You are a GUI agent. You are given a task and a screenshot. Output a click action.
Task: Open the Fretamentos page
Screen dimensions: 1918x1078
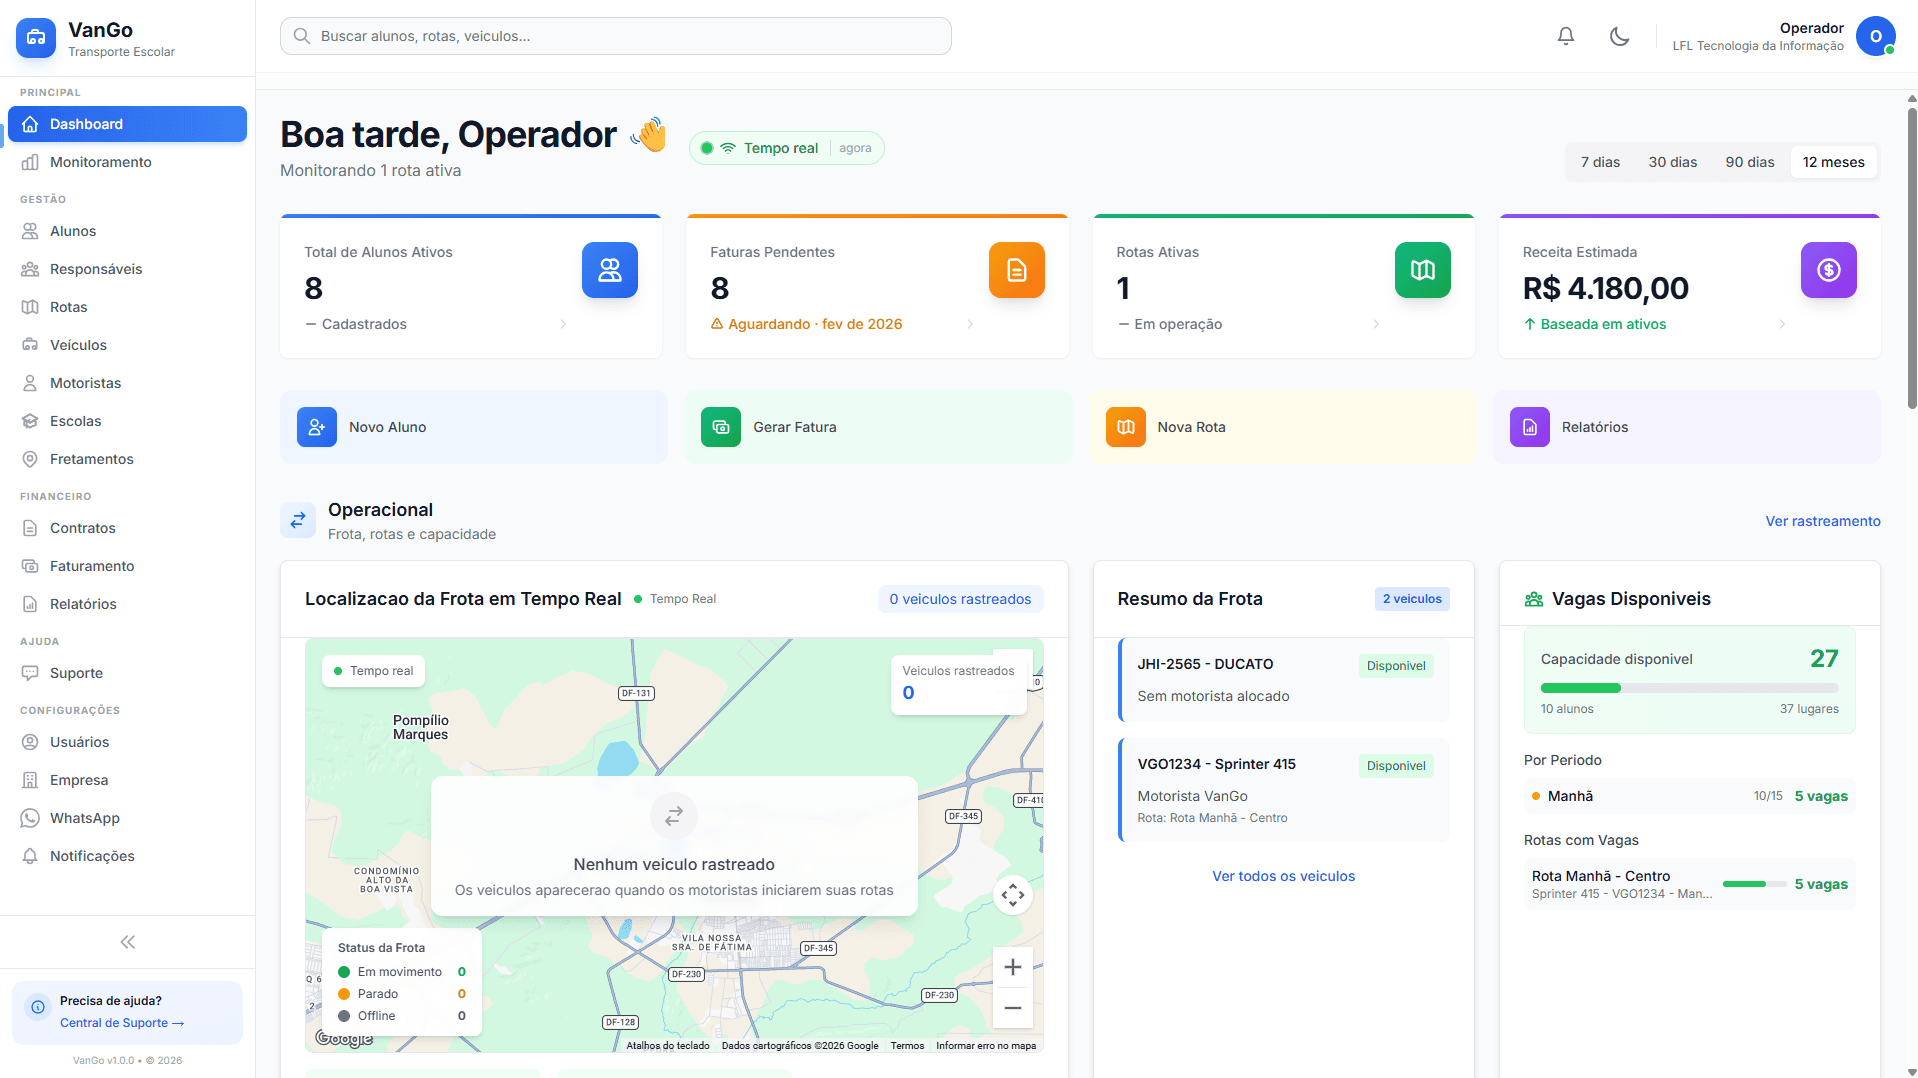(92, 459)
